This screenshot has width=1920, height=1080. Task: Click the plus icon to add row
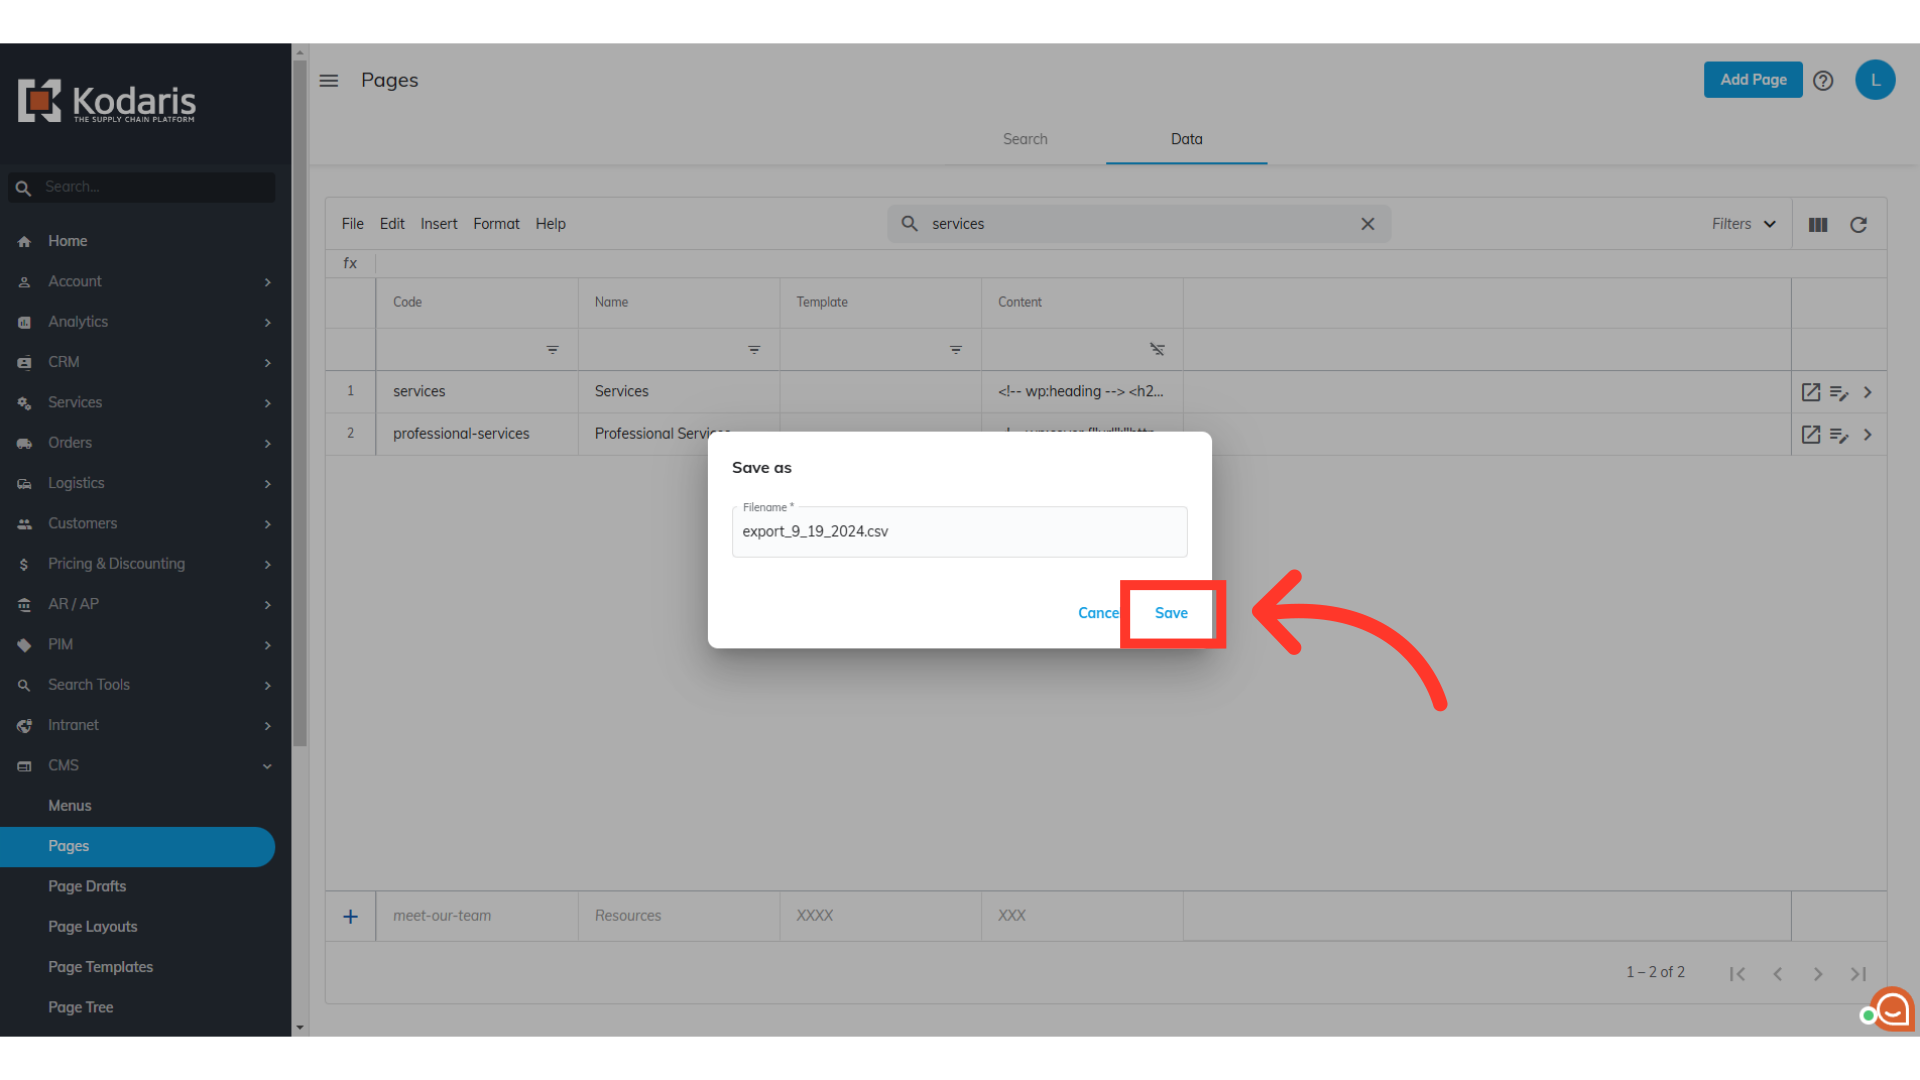point(350,916)
